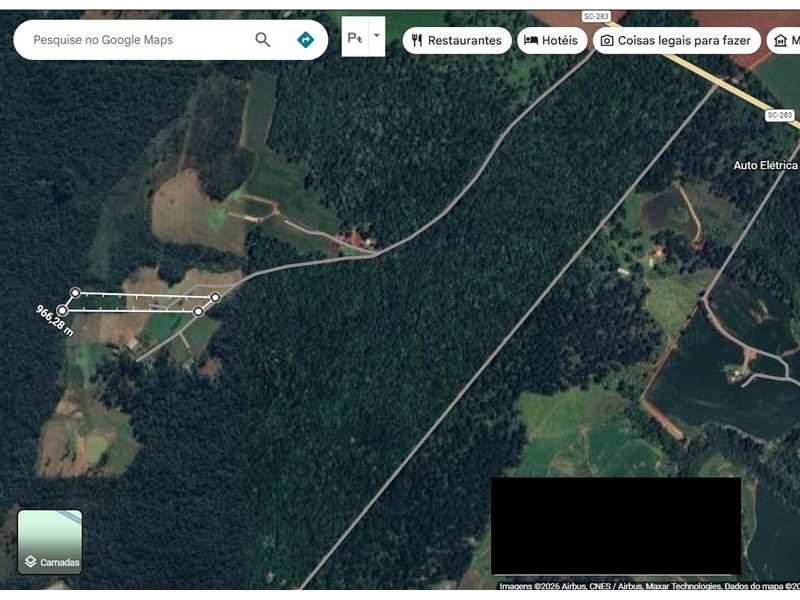This screenshot has height=600, width=800.
Task: Click the P input-tool icon beside the search bar
Action: pyautogui.click(x=355, y=37)
